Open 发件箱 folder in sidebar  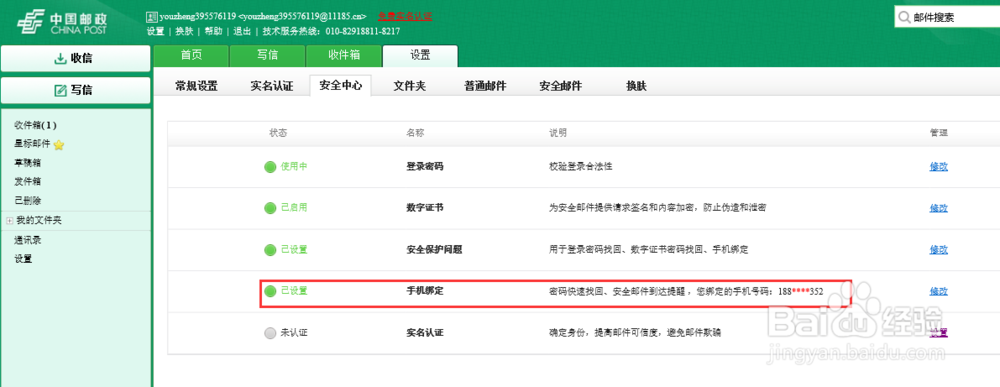[x=27, y=181]
